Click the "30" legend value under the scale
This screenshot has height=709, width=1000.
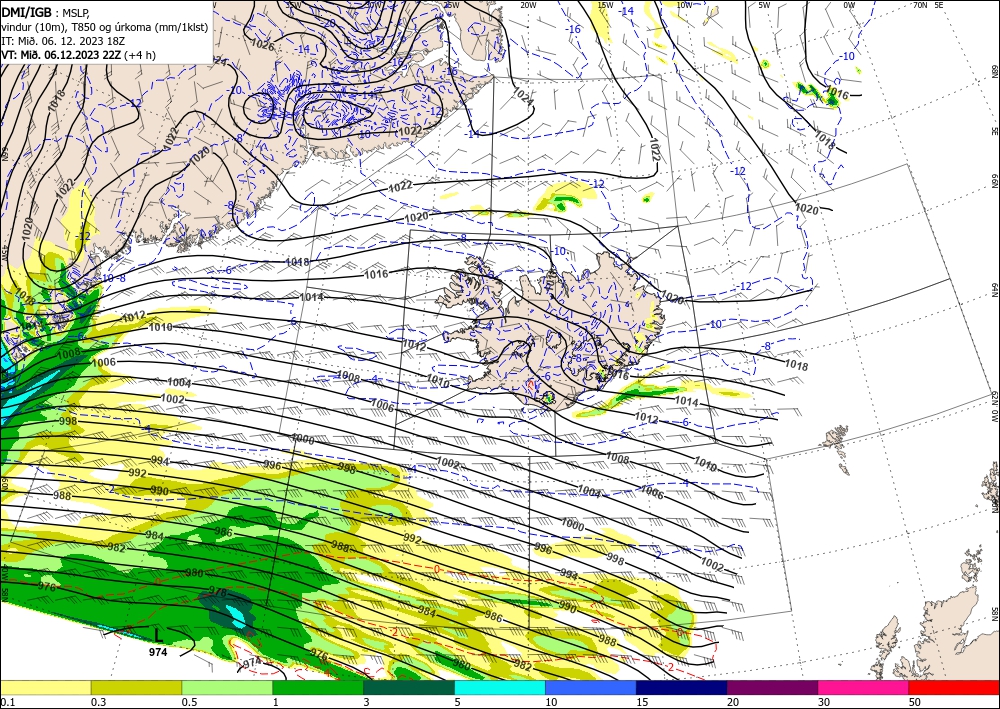point(824,702)
